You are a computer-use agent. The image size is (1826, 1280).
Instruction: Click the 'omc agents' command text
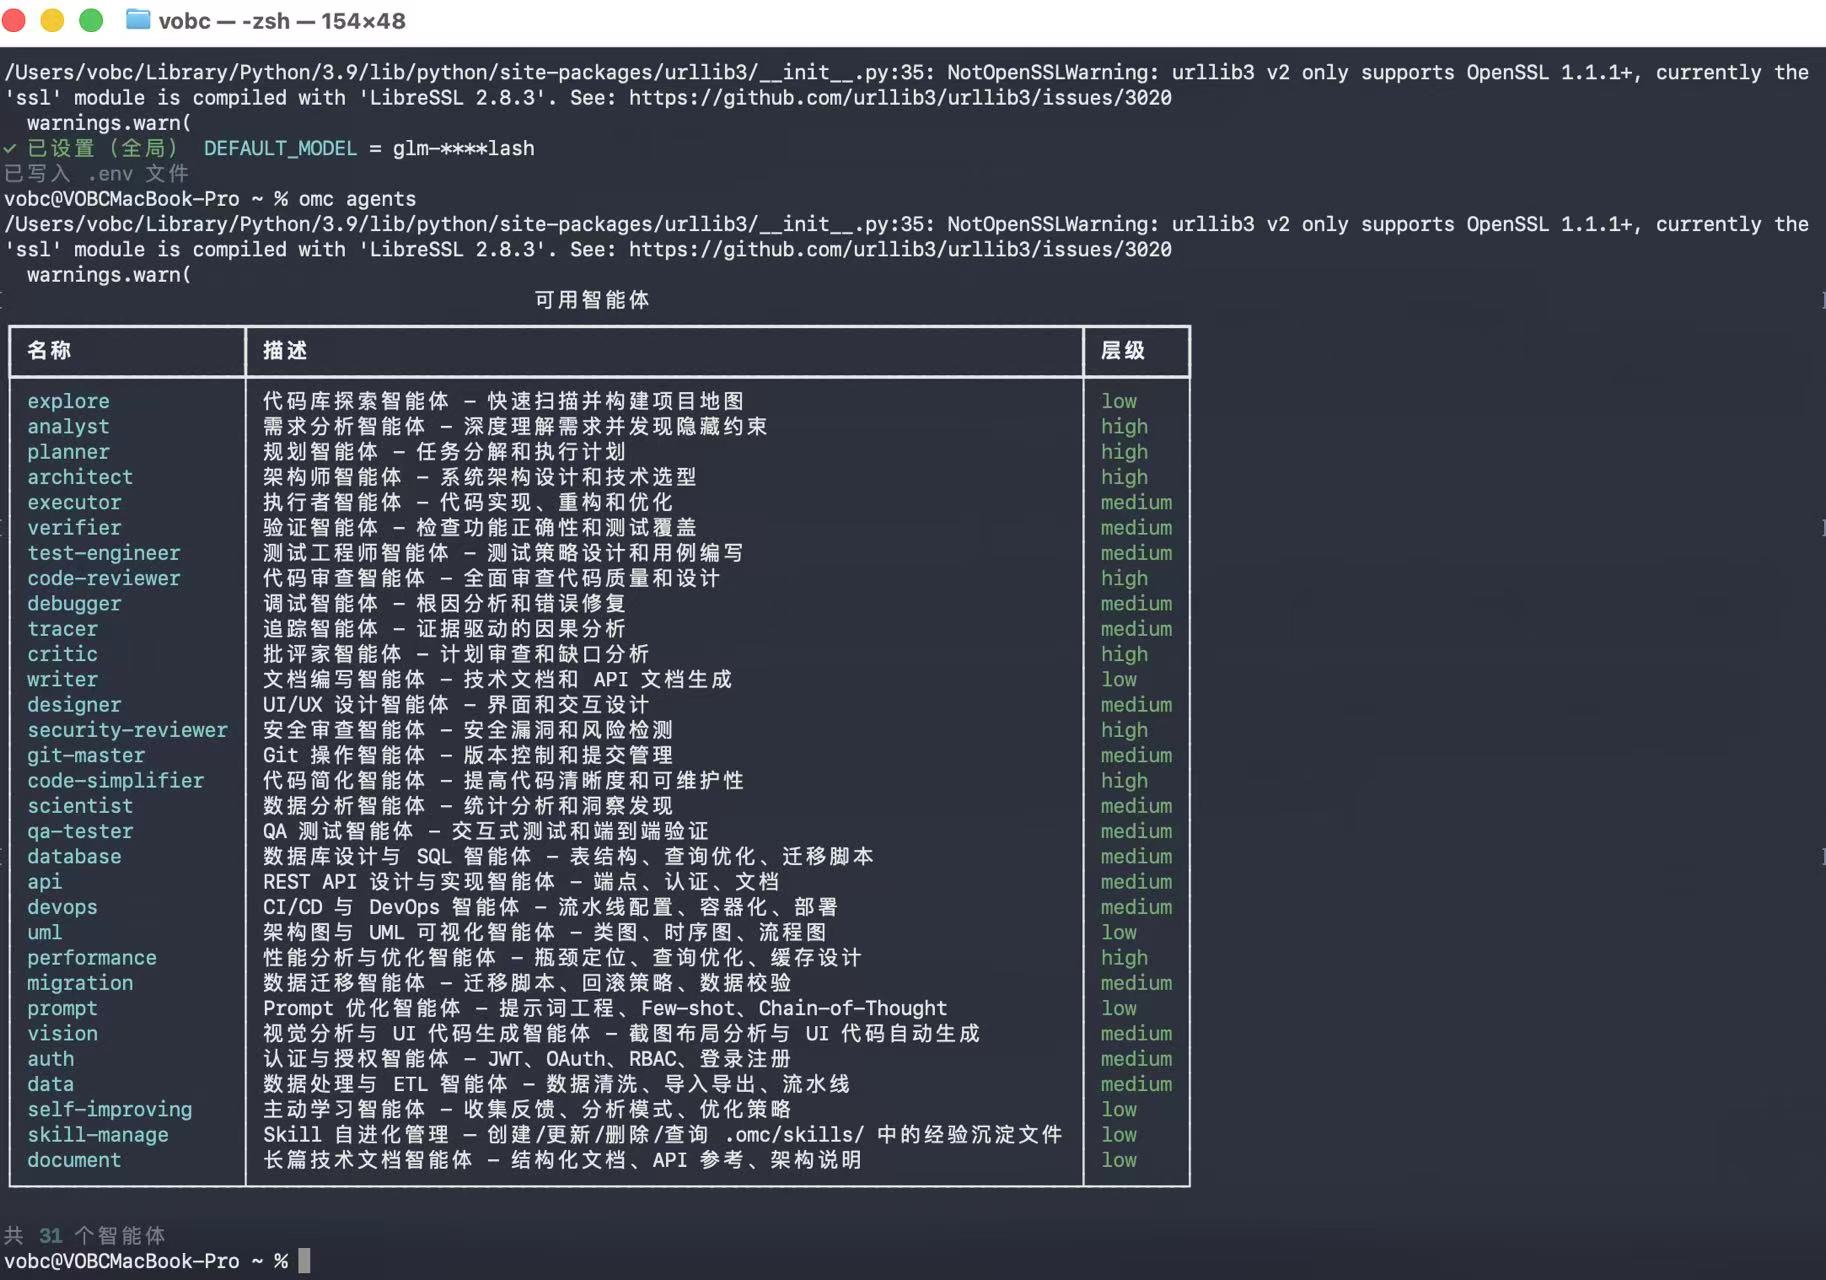357,199
